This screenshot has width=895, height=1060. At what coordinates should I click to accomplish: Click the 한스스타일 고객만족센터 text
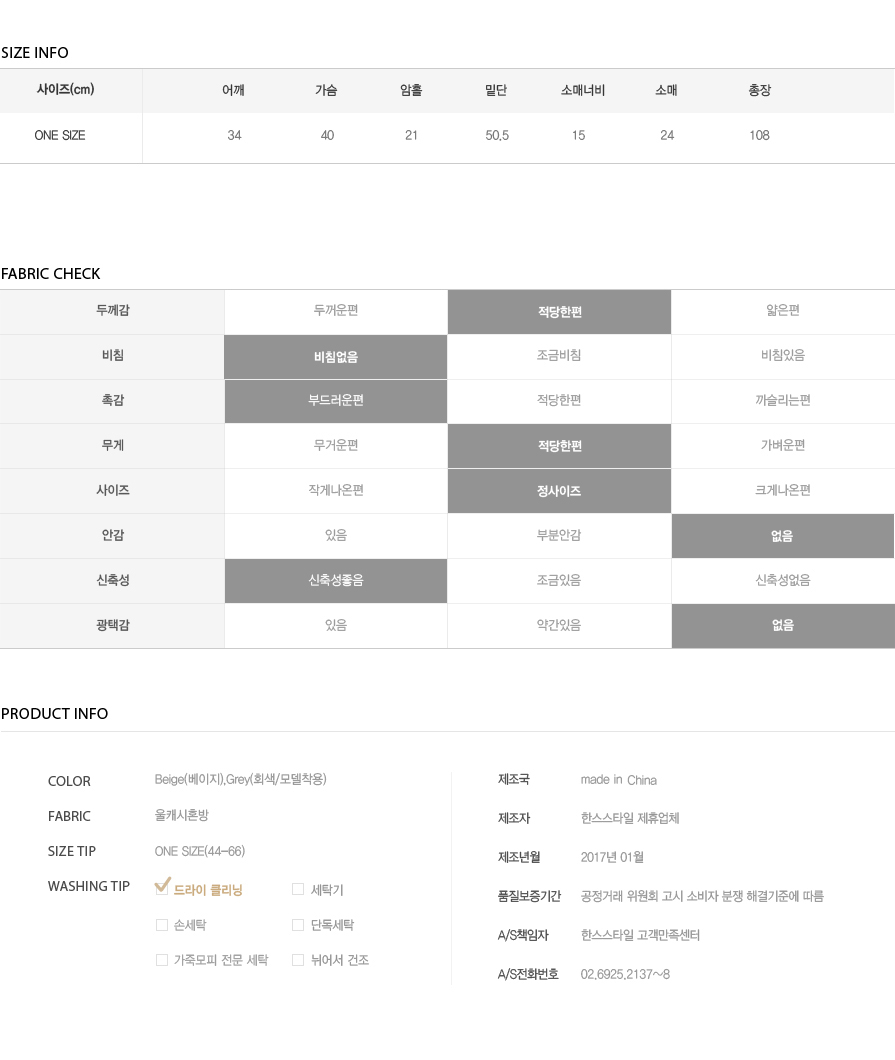640,935
